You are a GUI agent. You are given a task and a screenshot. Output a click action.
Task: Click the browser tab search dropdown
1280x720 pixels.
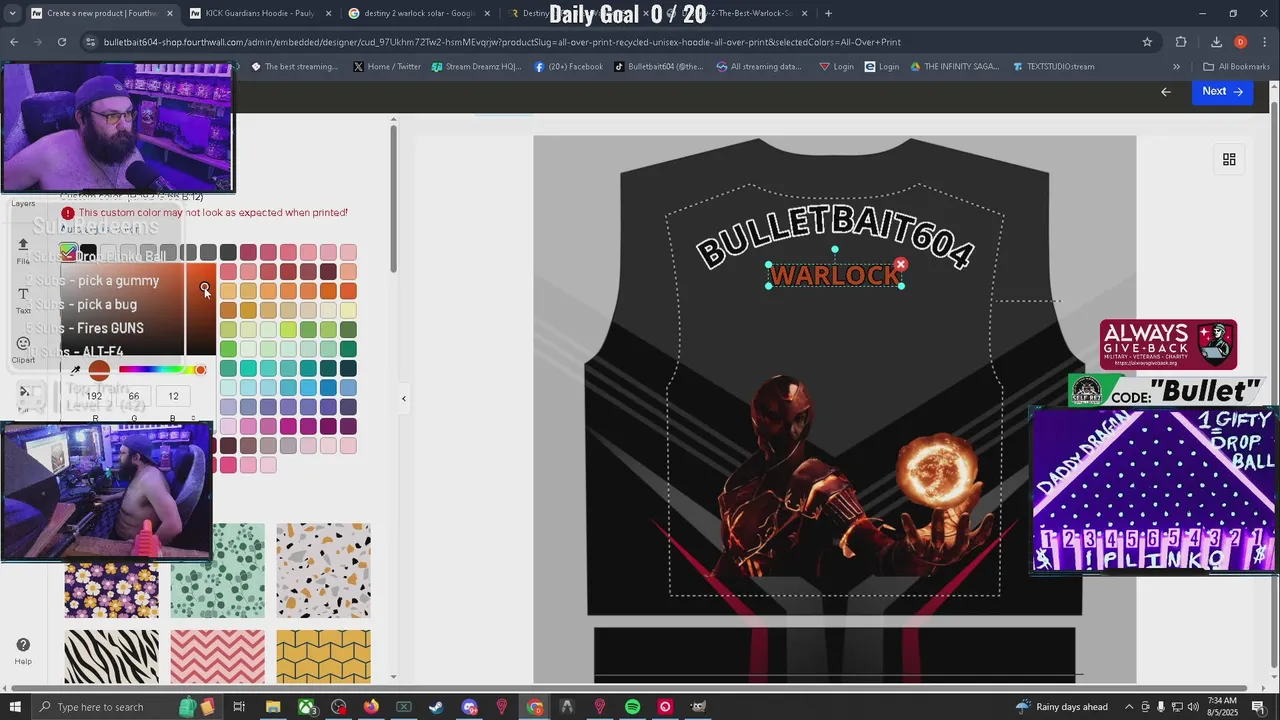[x=13, y=13]
